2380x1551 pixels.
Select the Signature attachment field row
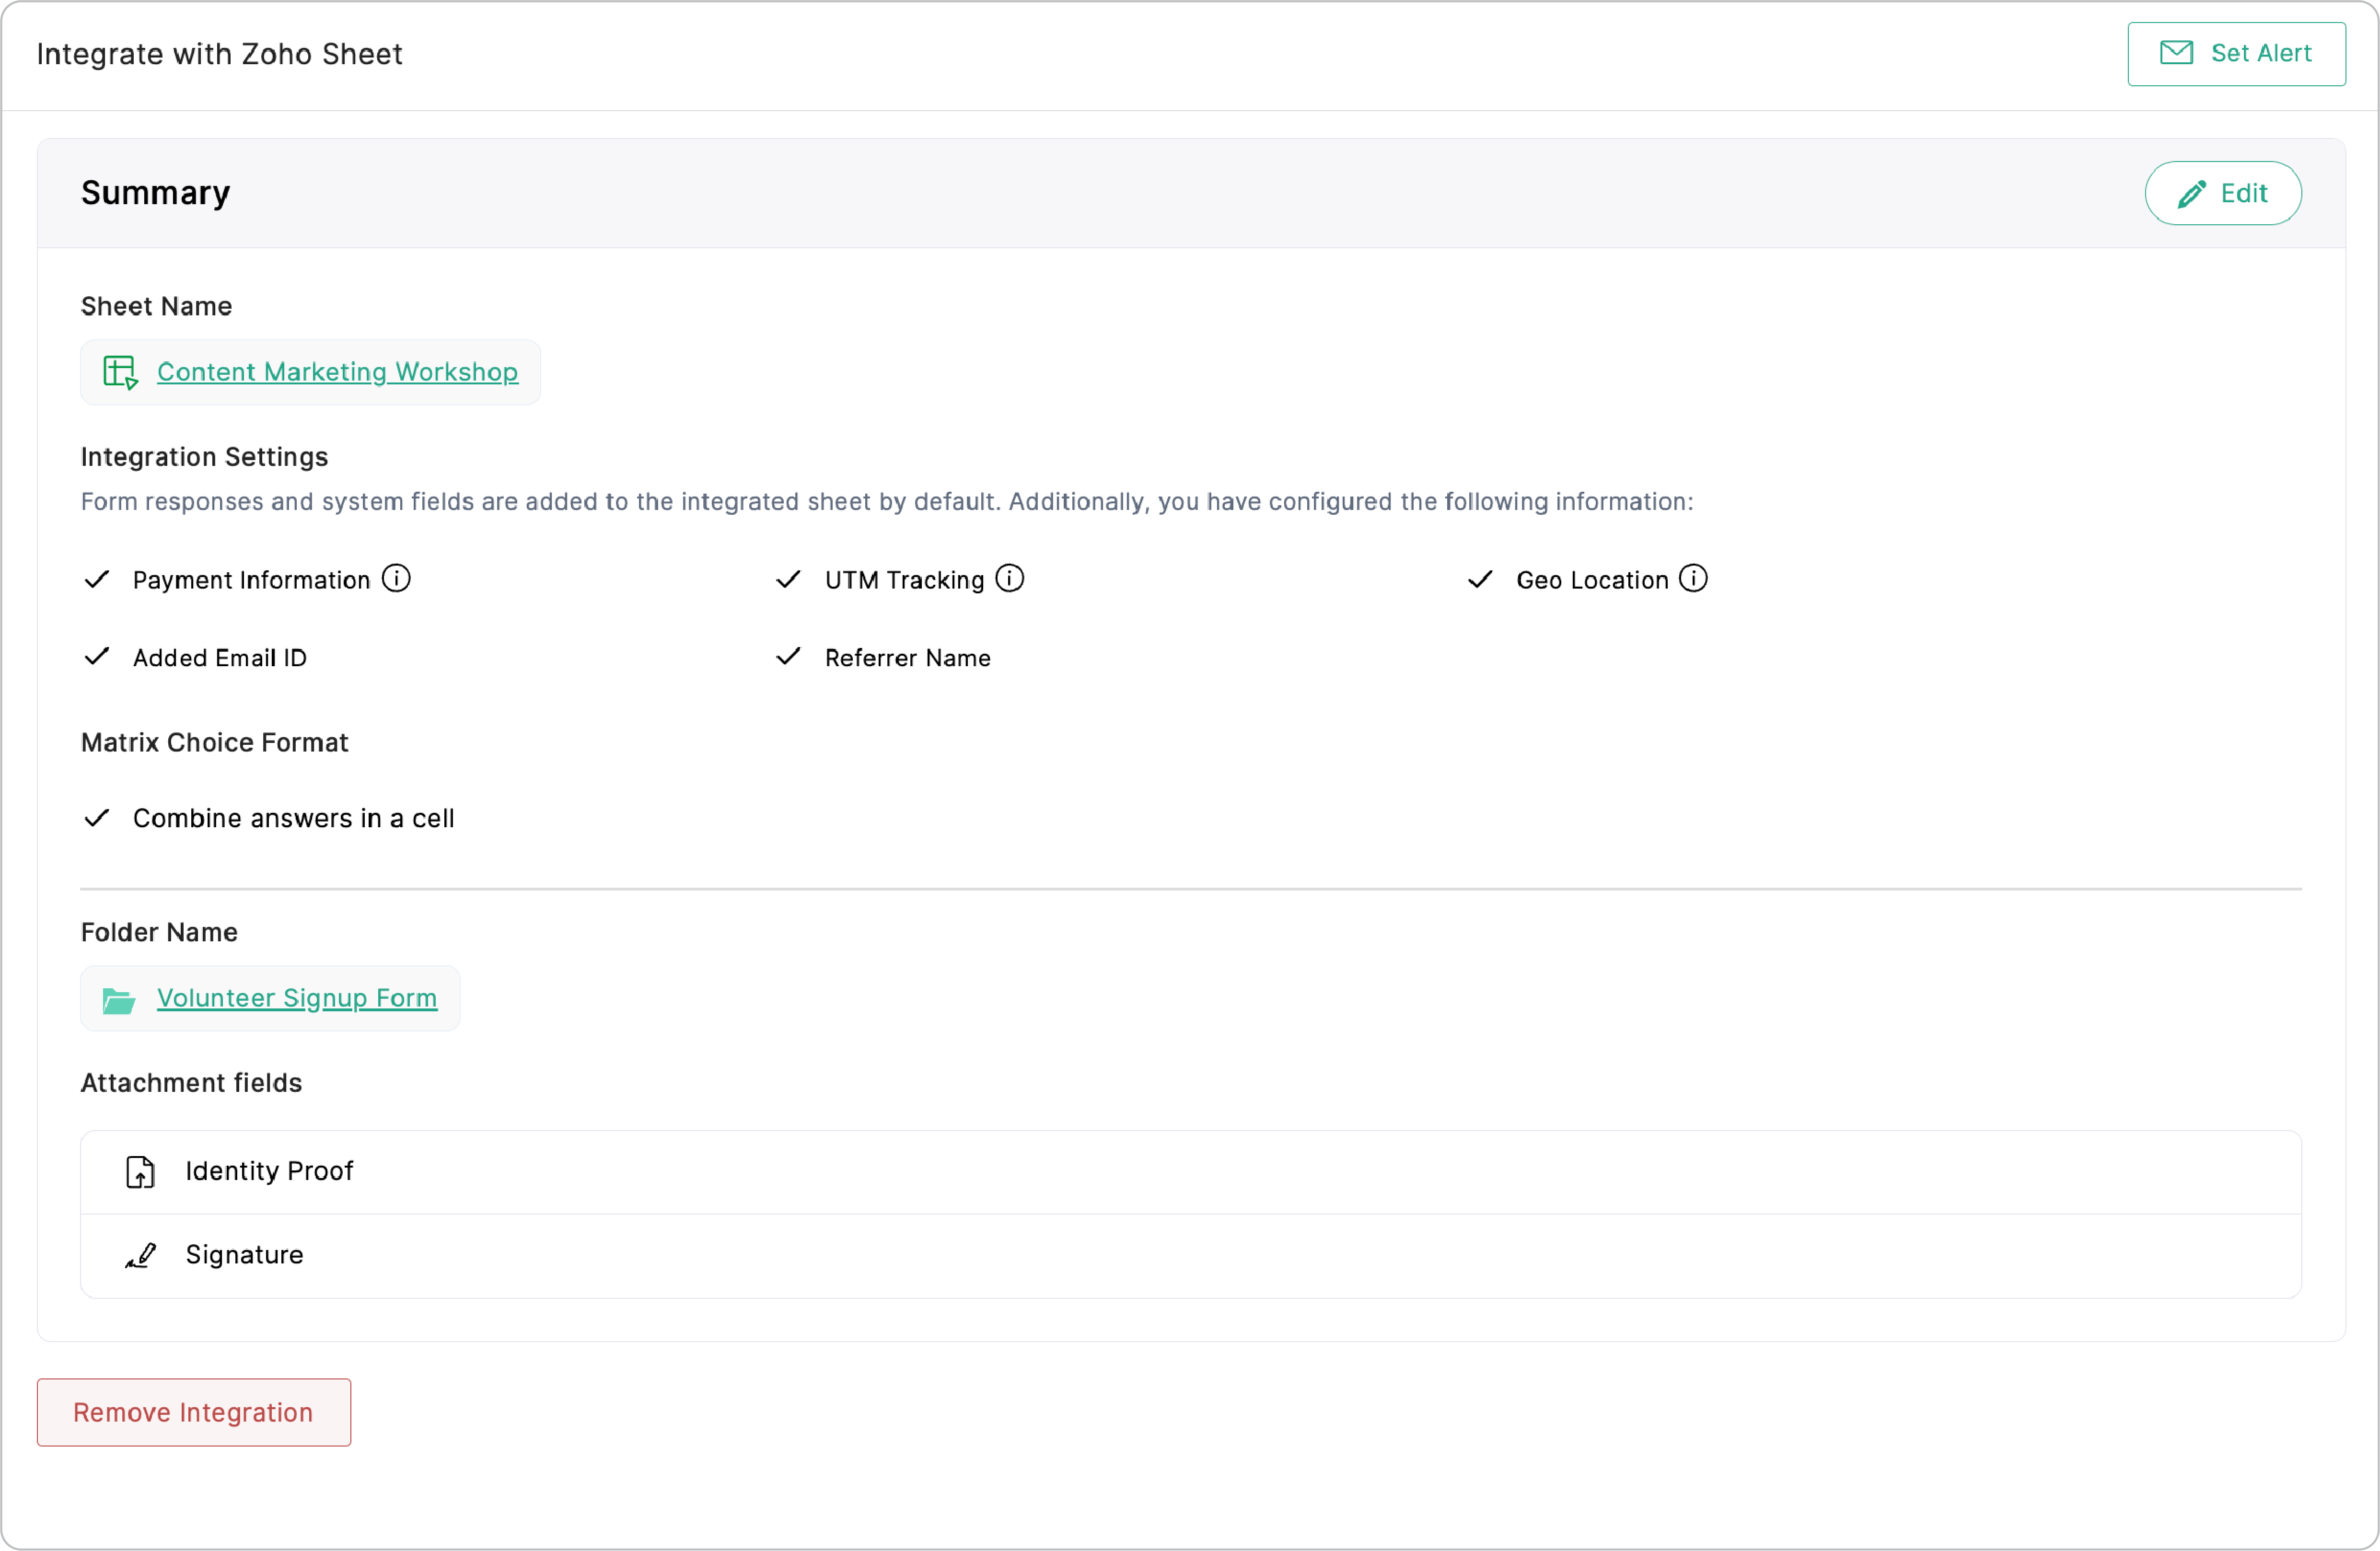pyautogui.click(x=1190, y=1255)
